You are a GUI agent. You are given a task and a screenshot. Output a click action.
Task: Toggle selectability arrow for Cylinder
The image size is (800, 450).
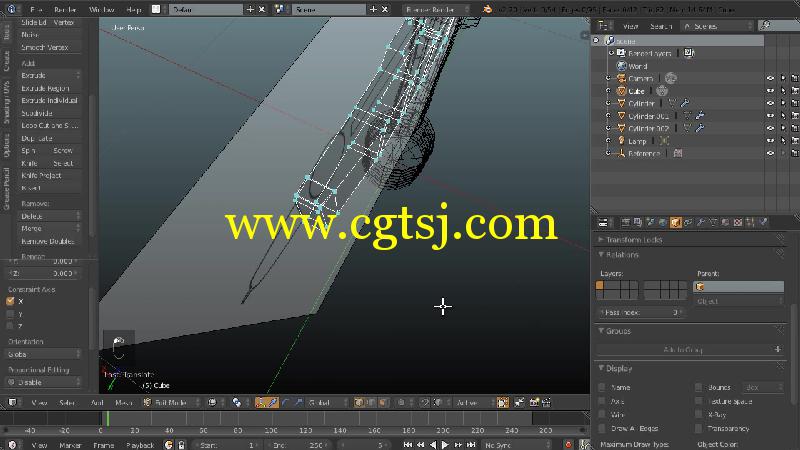783,103
